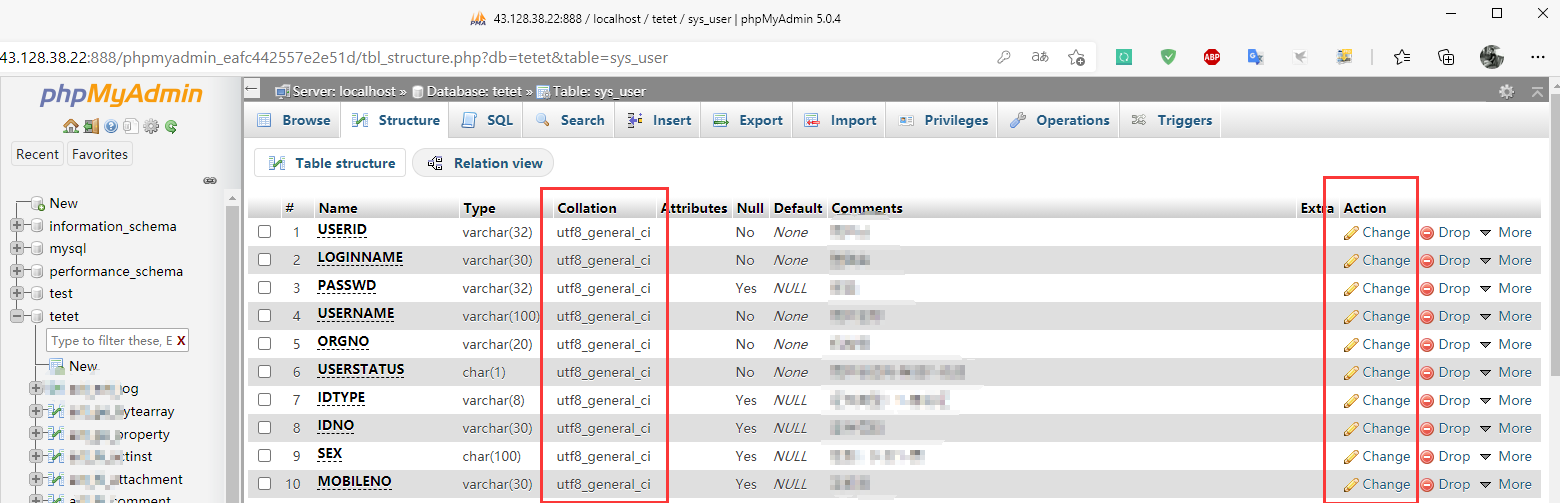
Task: Select the LOGINNAME row checkbox
Action: coord(265,260)
